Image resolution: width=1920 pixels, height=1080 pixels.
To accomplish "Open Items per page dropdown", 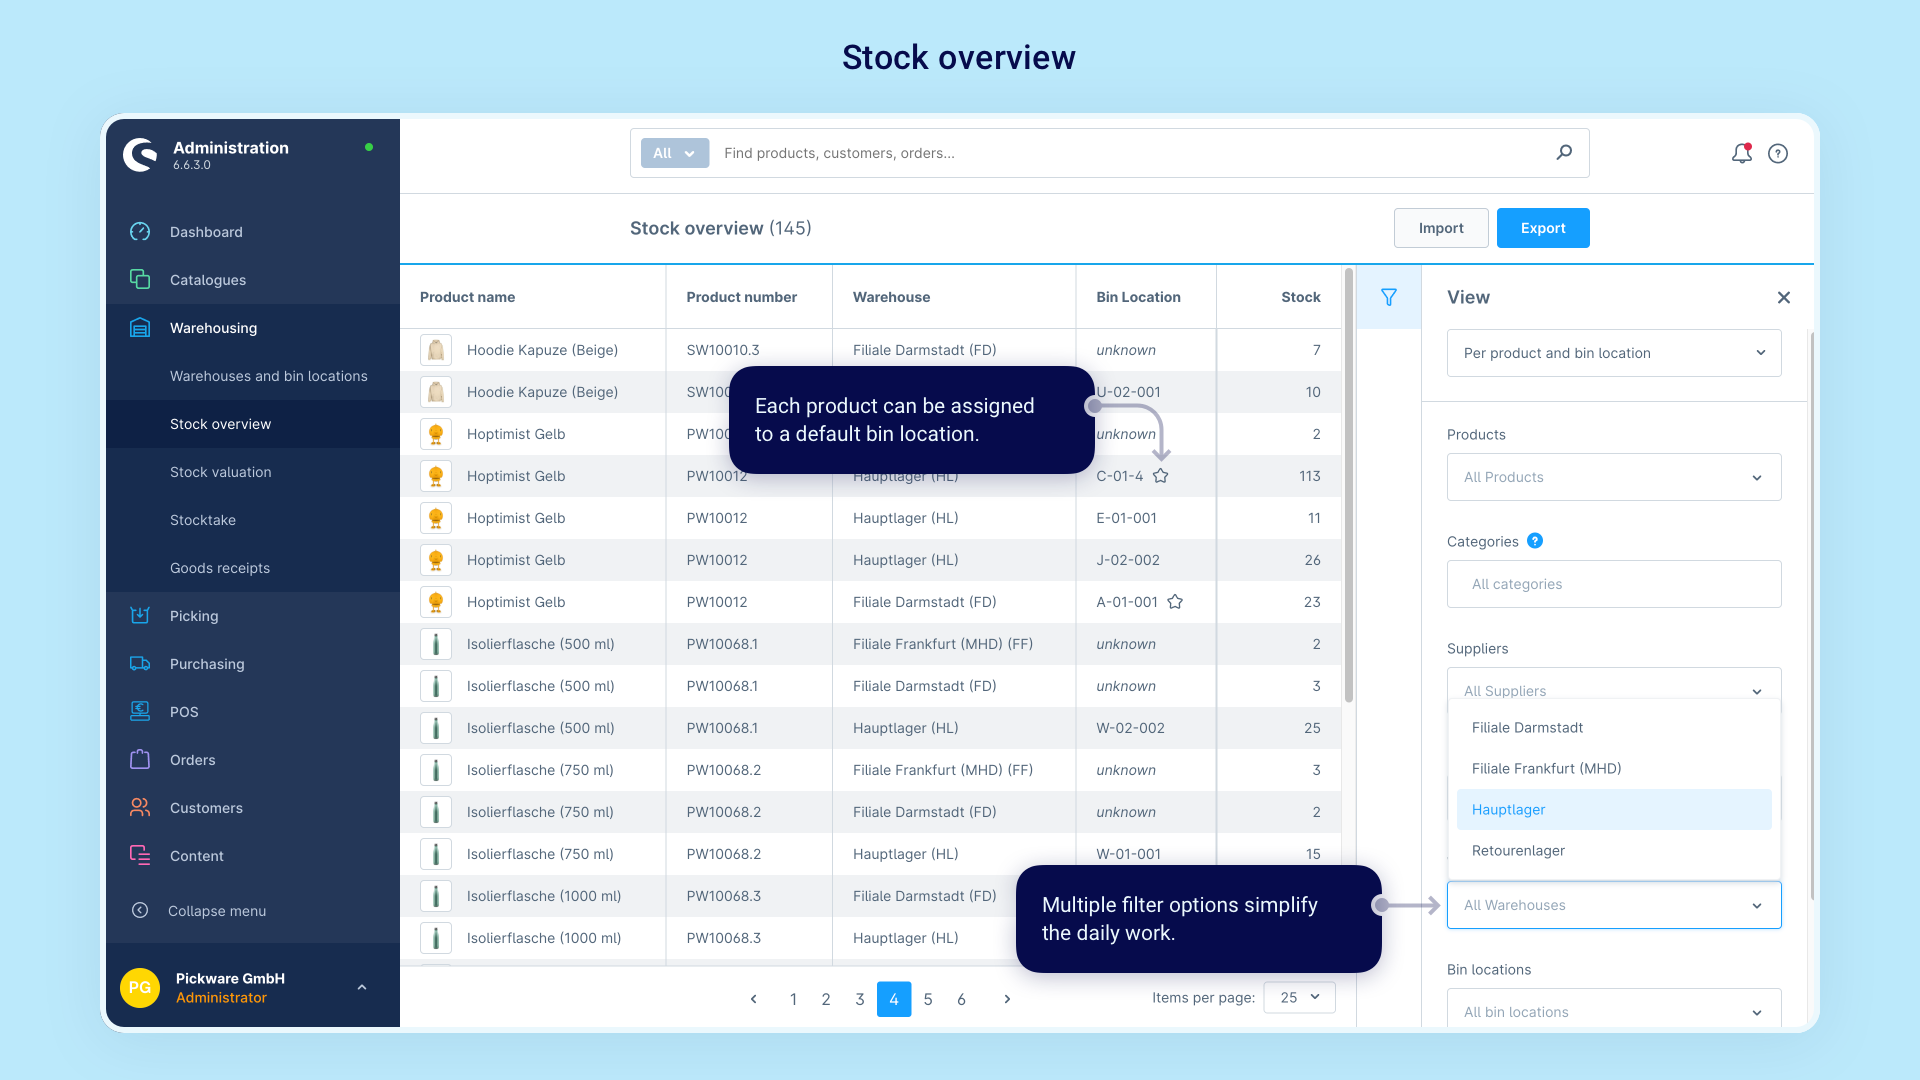I will [1299, 998].
